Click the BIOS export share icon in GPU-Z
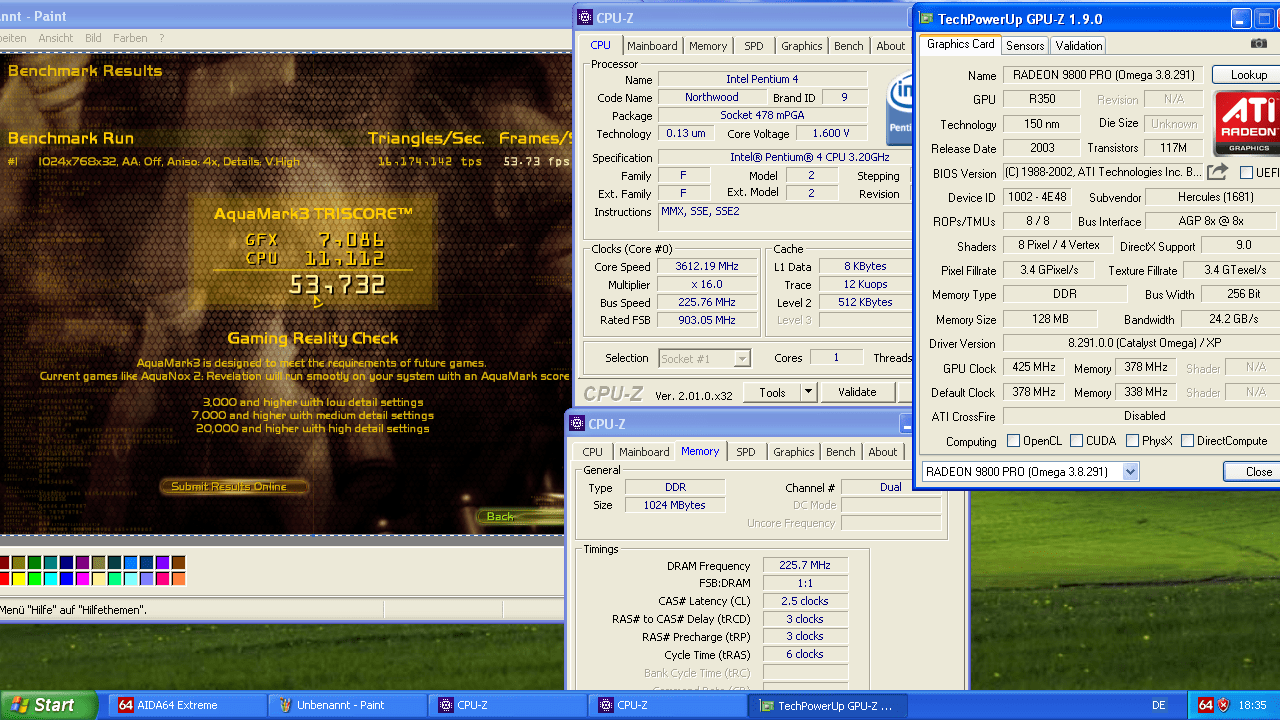Image resolution: width=1280 pixels, height=720 pixels. (x=1217, y=172)
